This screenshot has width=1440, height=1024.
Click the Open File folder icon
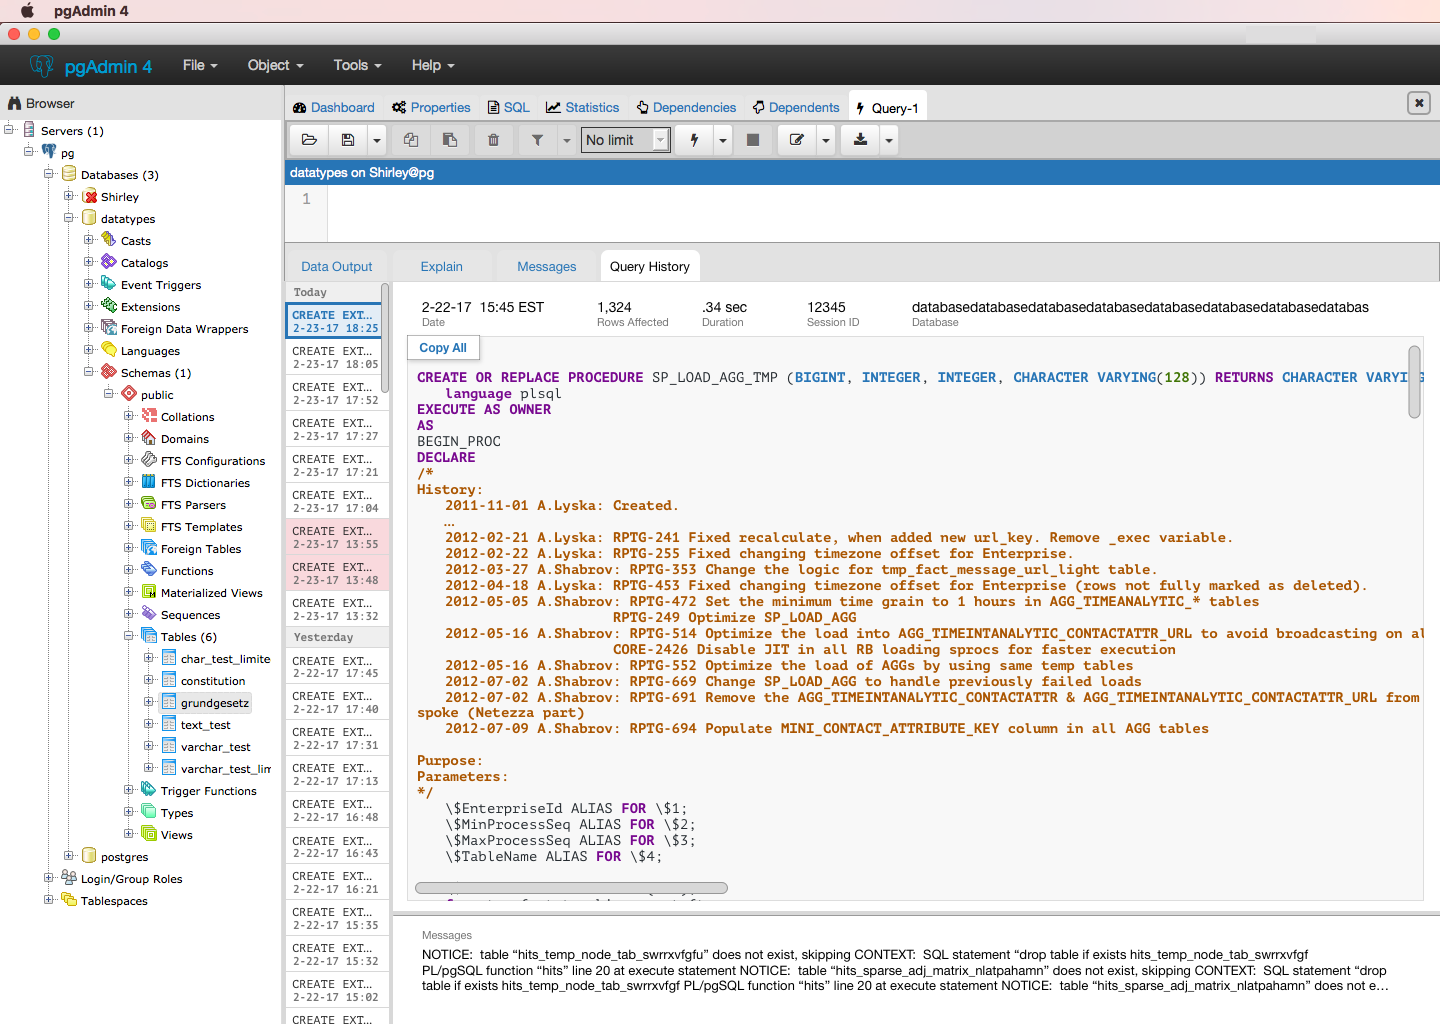click(309, 140)
